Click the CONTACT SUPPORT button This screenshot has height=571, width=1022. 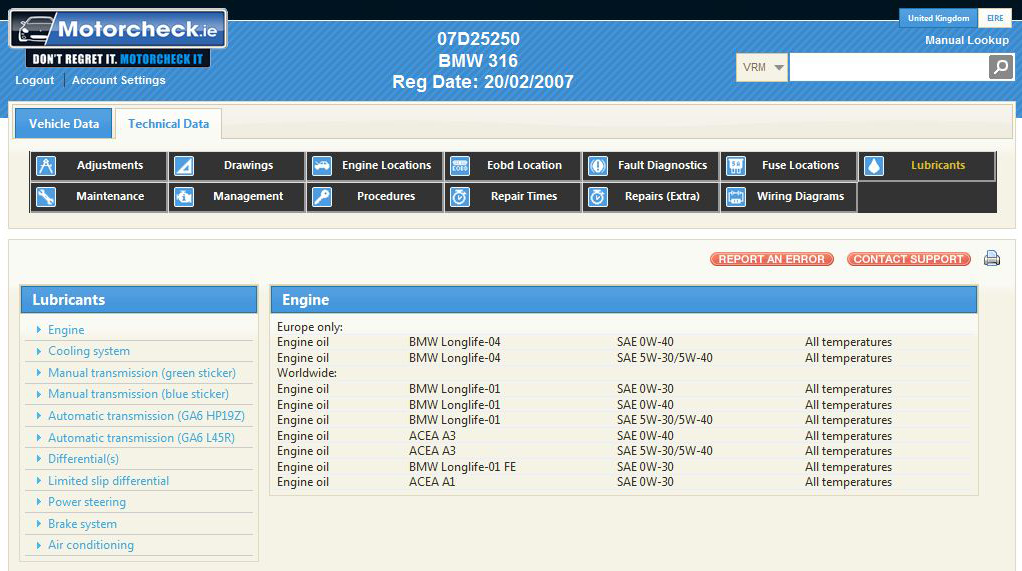[909, 259]
